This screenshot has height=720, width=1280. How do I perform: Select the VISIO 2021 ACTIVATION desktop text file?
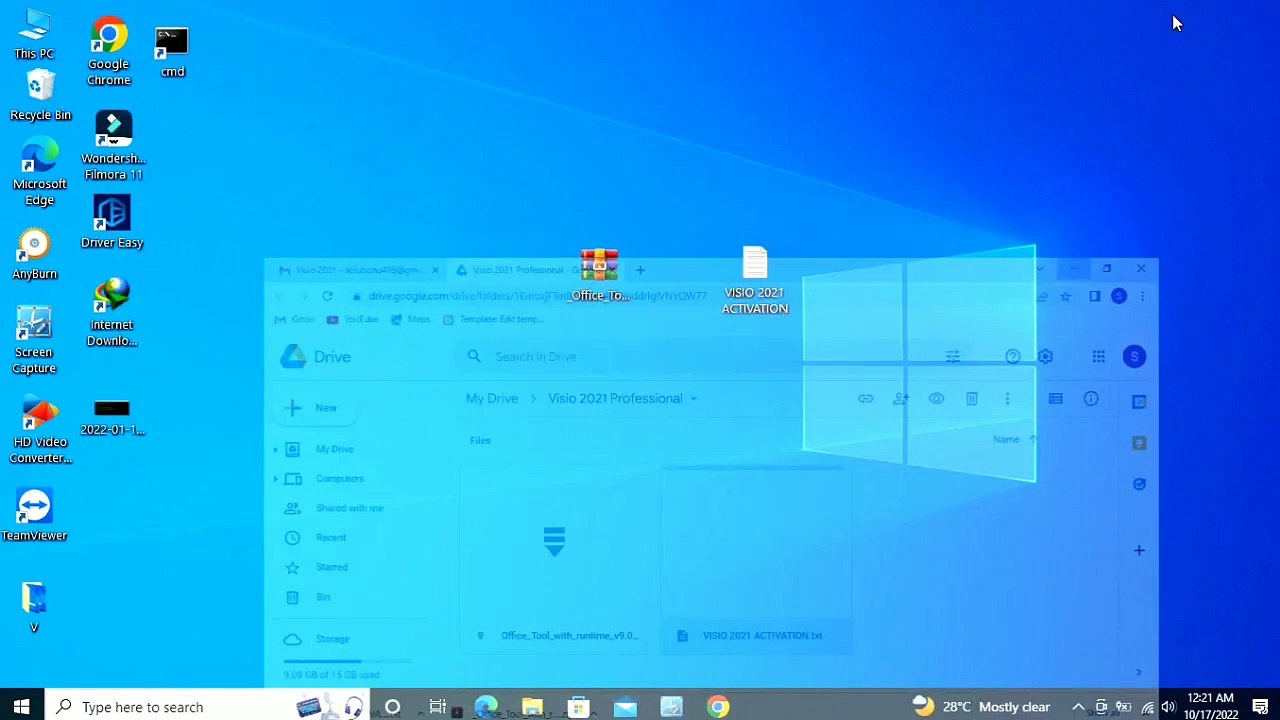755,281
